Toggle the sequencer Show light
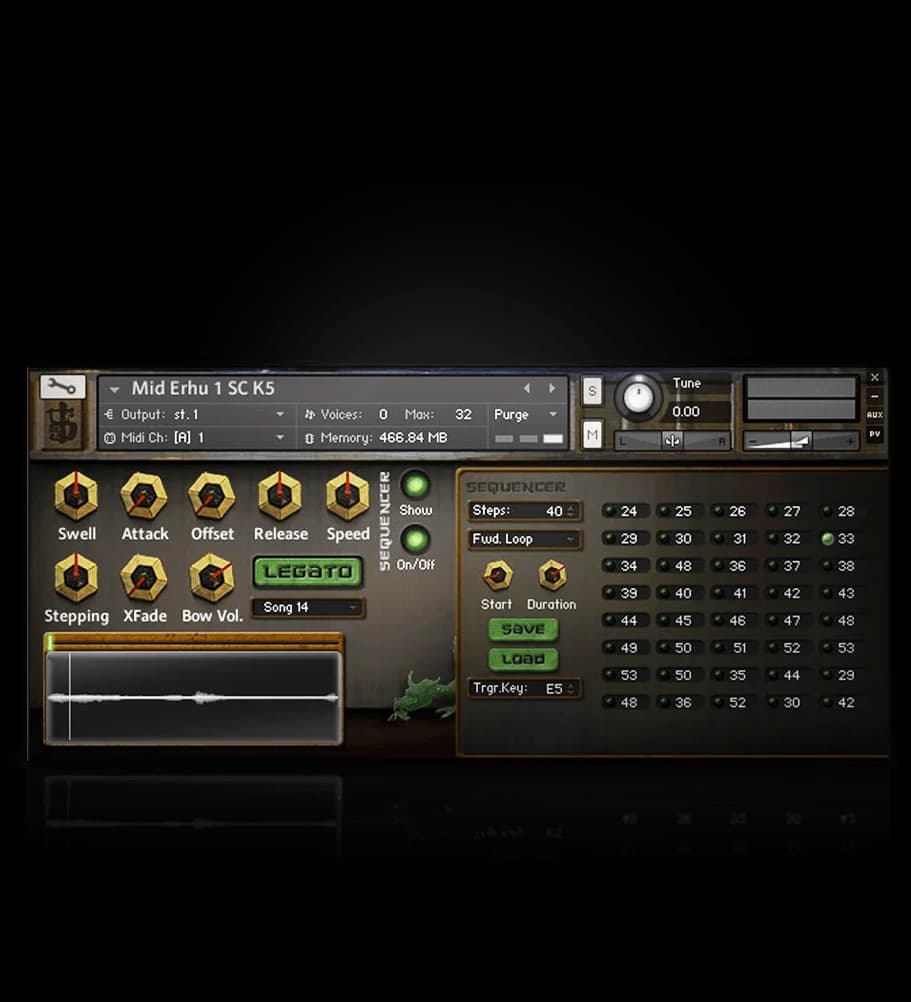 coord(415,484)
